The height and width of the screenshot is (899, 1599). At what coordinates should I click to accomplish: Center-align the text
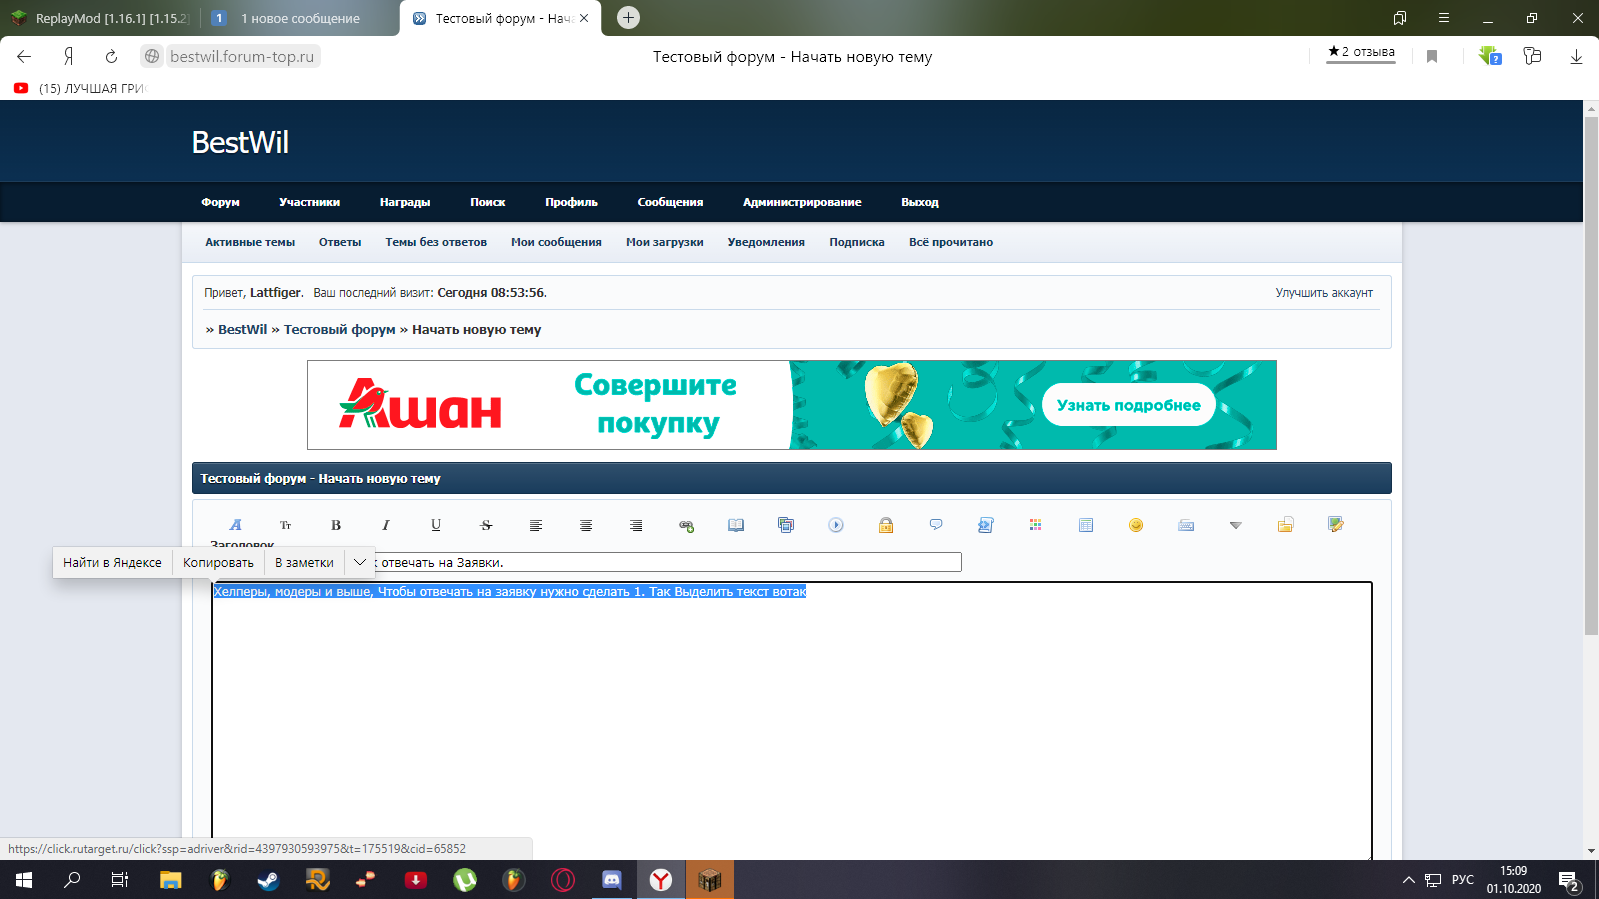click(586, 525)
